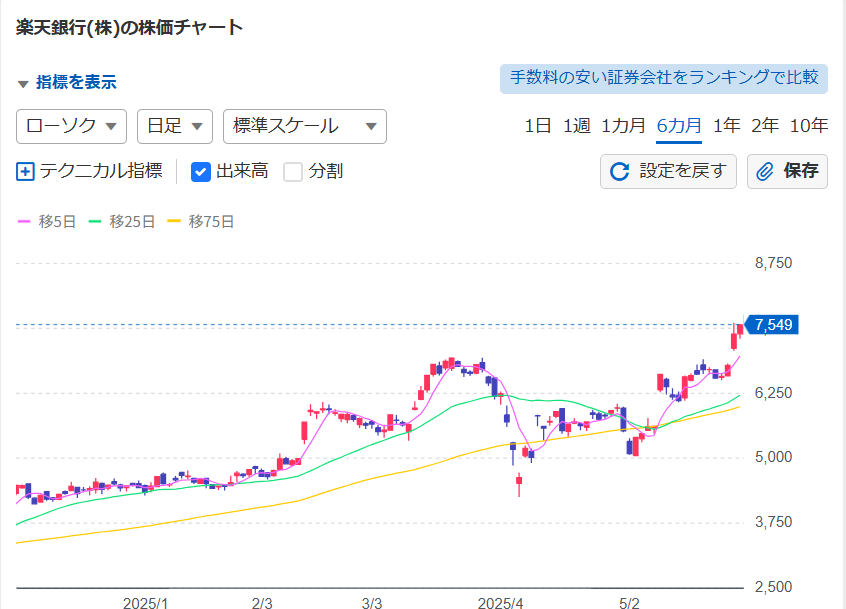Open the 標準スケール scale dropdown
This screenshot has width=846, height=609.
(305, 127)
